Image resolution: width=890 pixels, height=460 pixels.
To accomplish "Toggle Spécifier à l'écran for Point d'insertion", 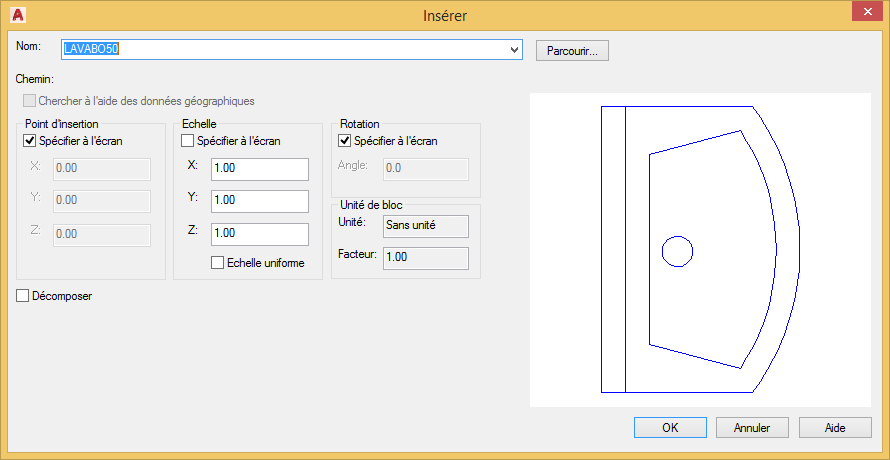I will [x=29, y=141].
